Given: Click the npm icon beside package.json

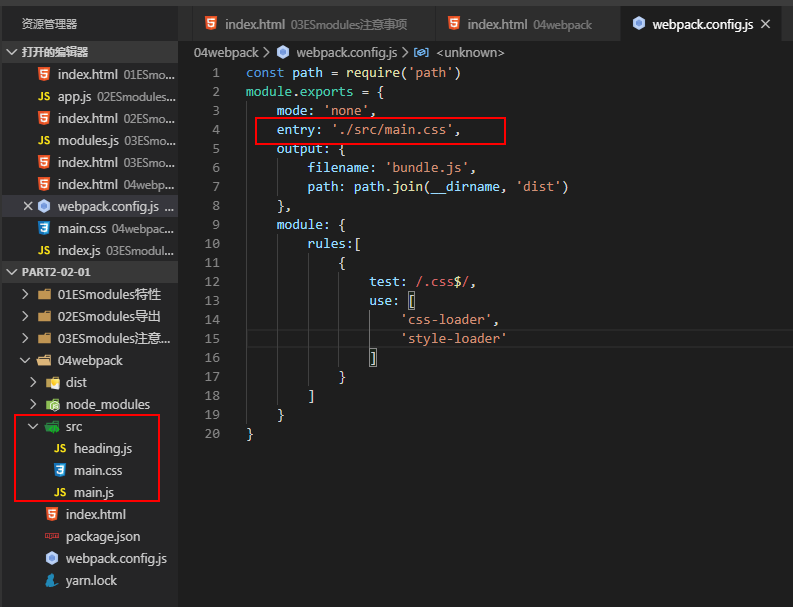Looking at the screenshot, I should click(x=52, y=536).
